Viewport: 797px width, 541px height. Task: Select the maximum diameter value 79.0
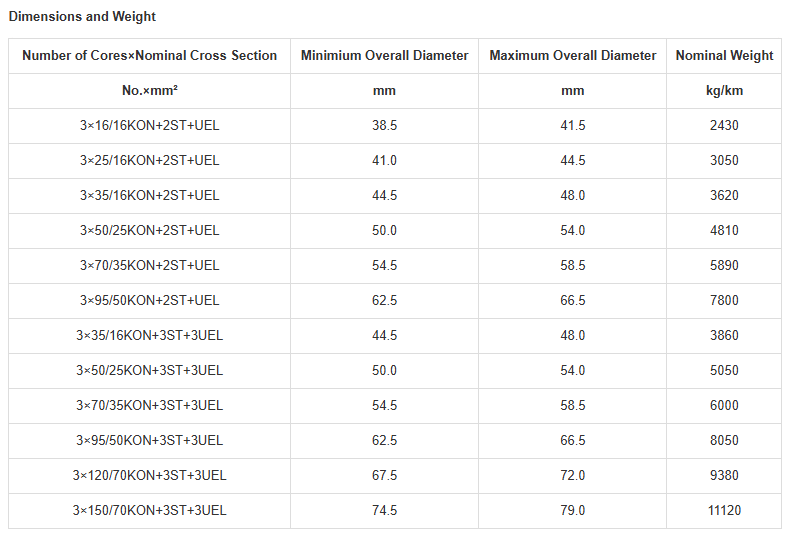[x=572, y=510]
